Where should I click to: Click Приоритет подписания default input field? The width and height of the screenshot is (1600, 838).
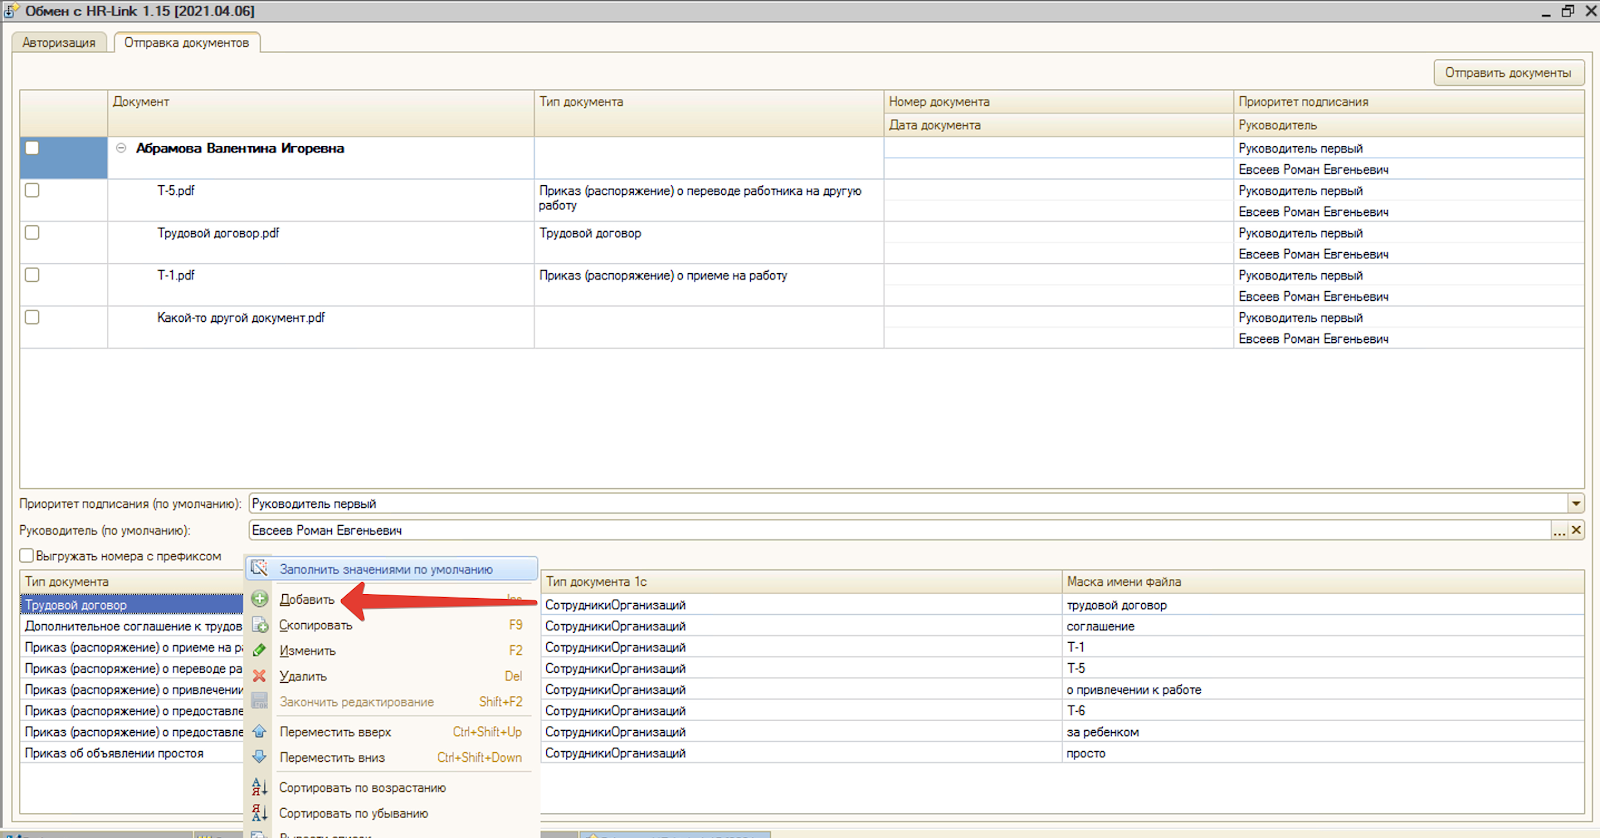(x=908, y=504)
